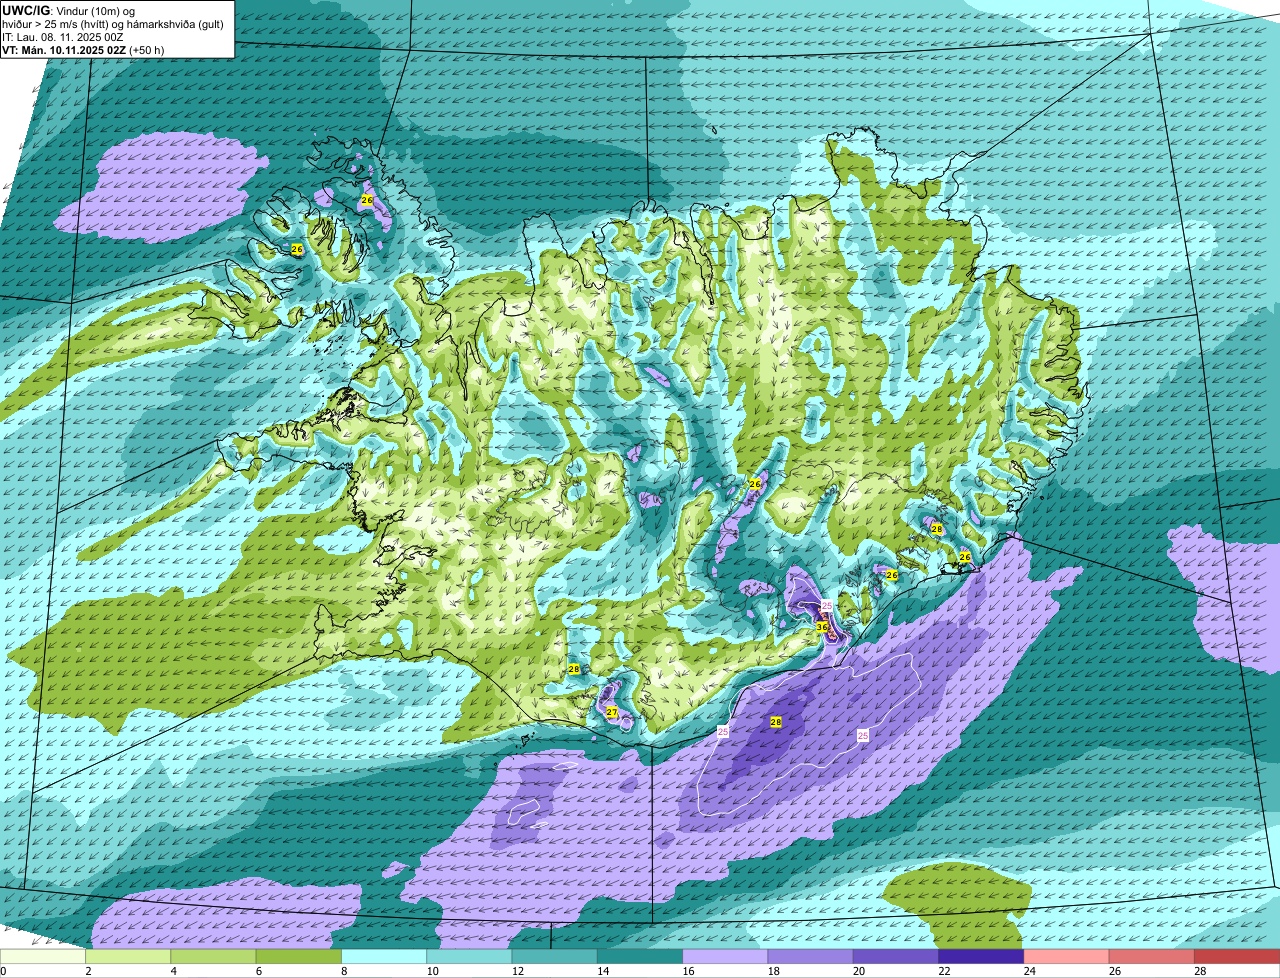Select the 4–6 m/s green legend swatch
The image size is (1280, 978).
tap(214, 957)
